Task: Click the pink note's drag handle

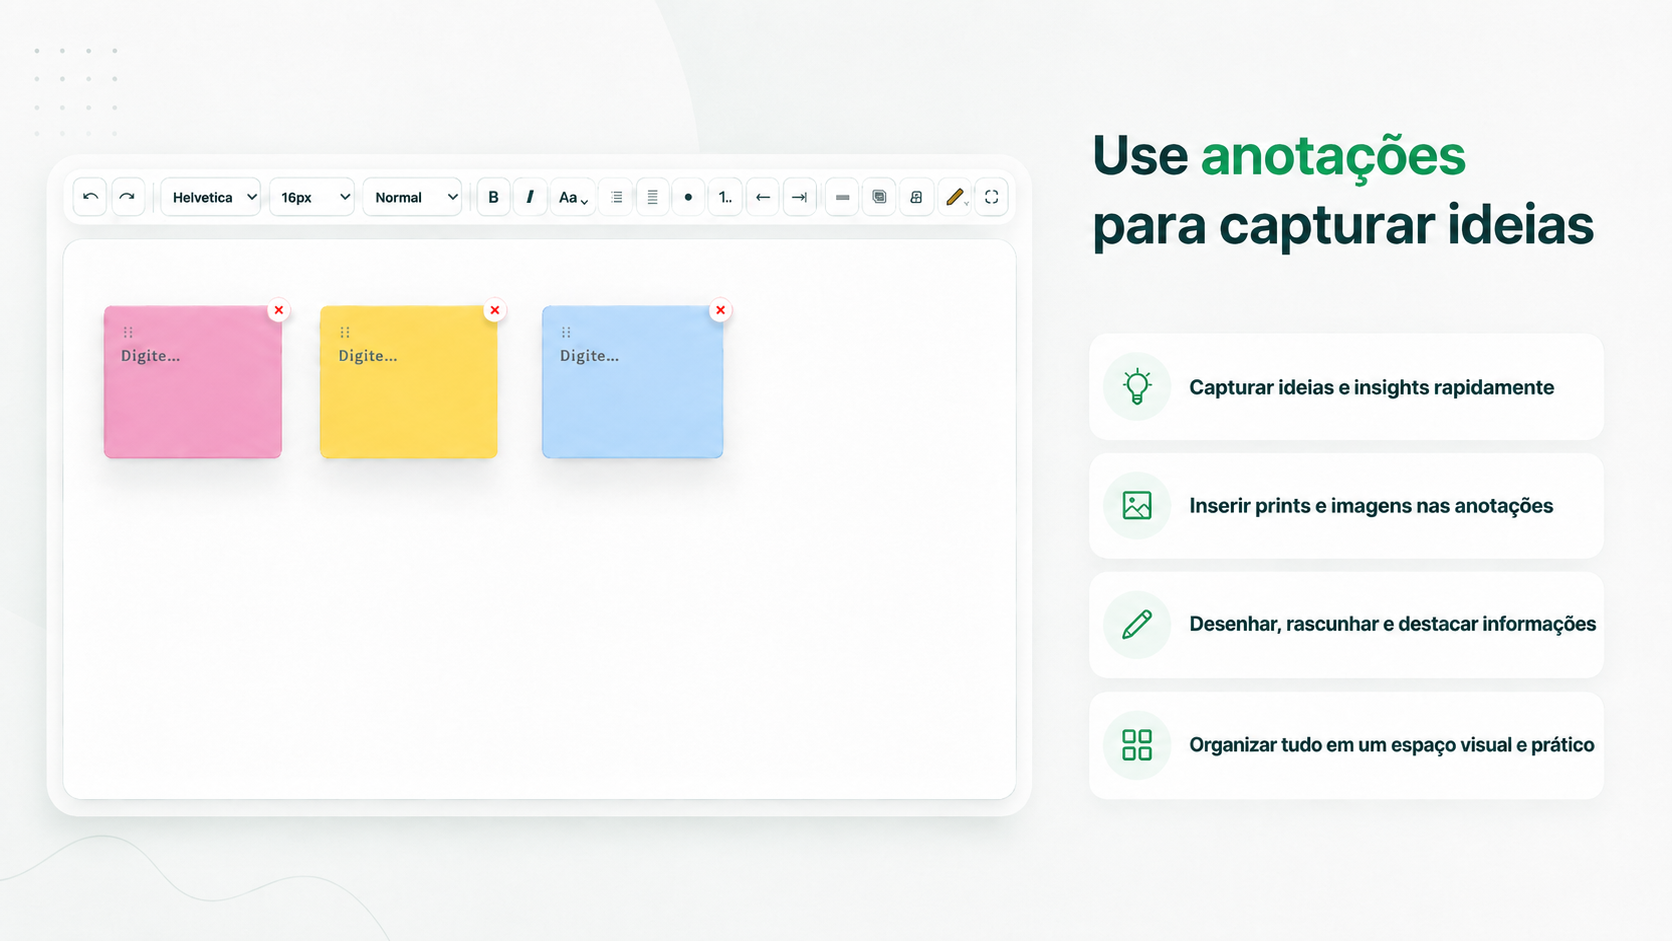Action: [128, 332]
